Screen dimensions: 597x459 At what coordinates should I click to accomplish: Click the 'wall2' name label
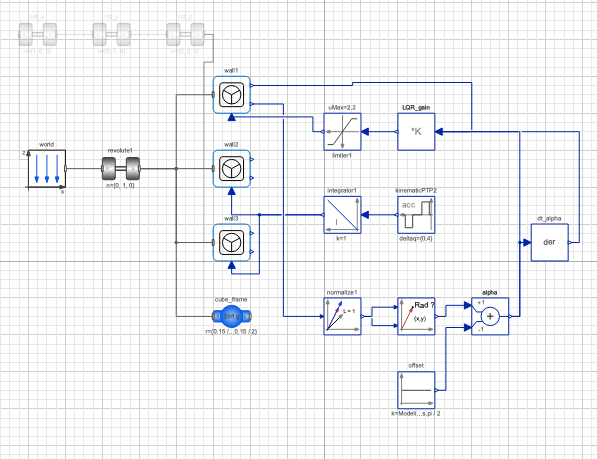coord(231,144)
